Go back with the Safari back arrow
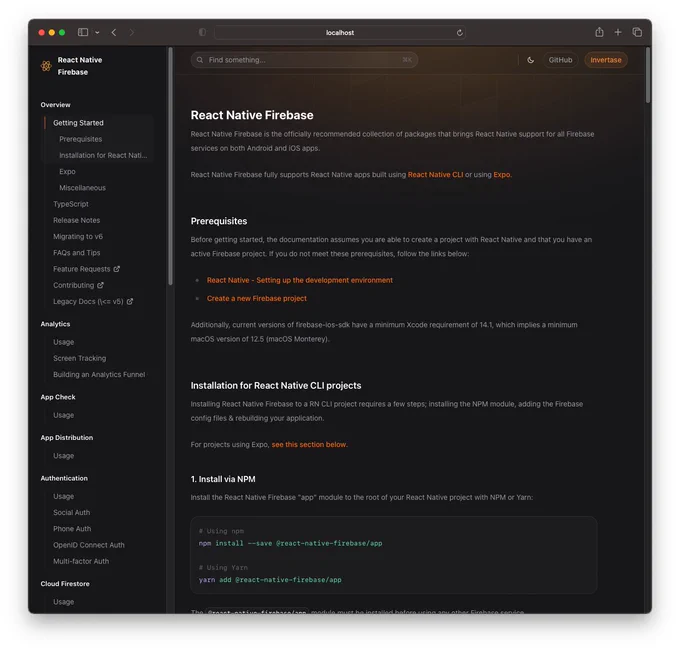The height and width of the screenshot is (651, 680). (x=114, y=33)
